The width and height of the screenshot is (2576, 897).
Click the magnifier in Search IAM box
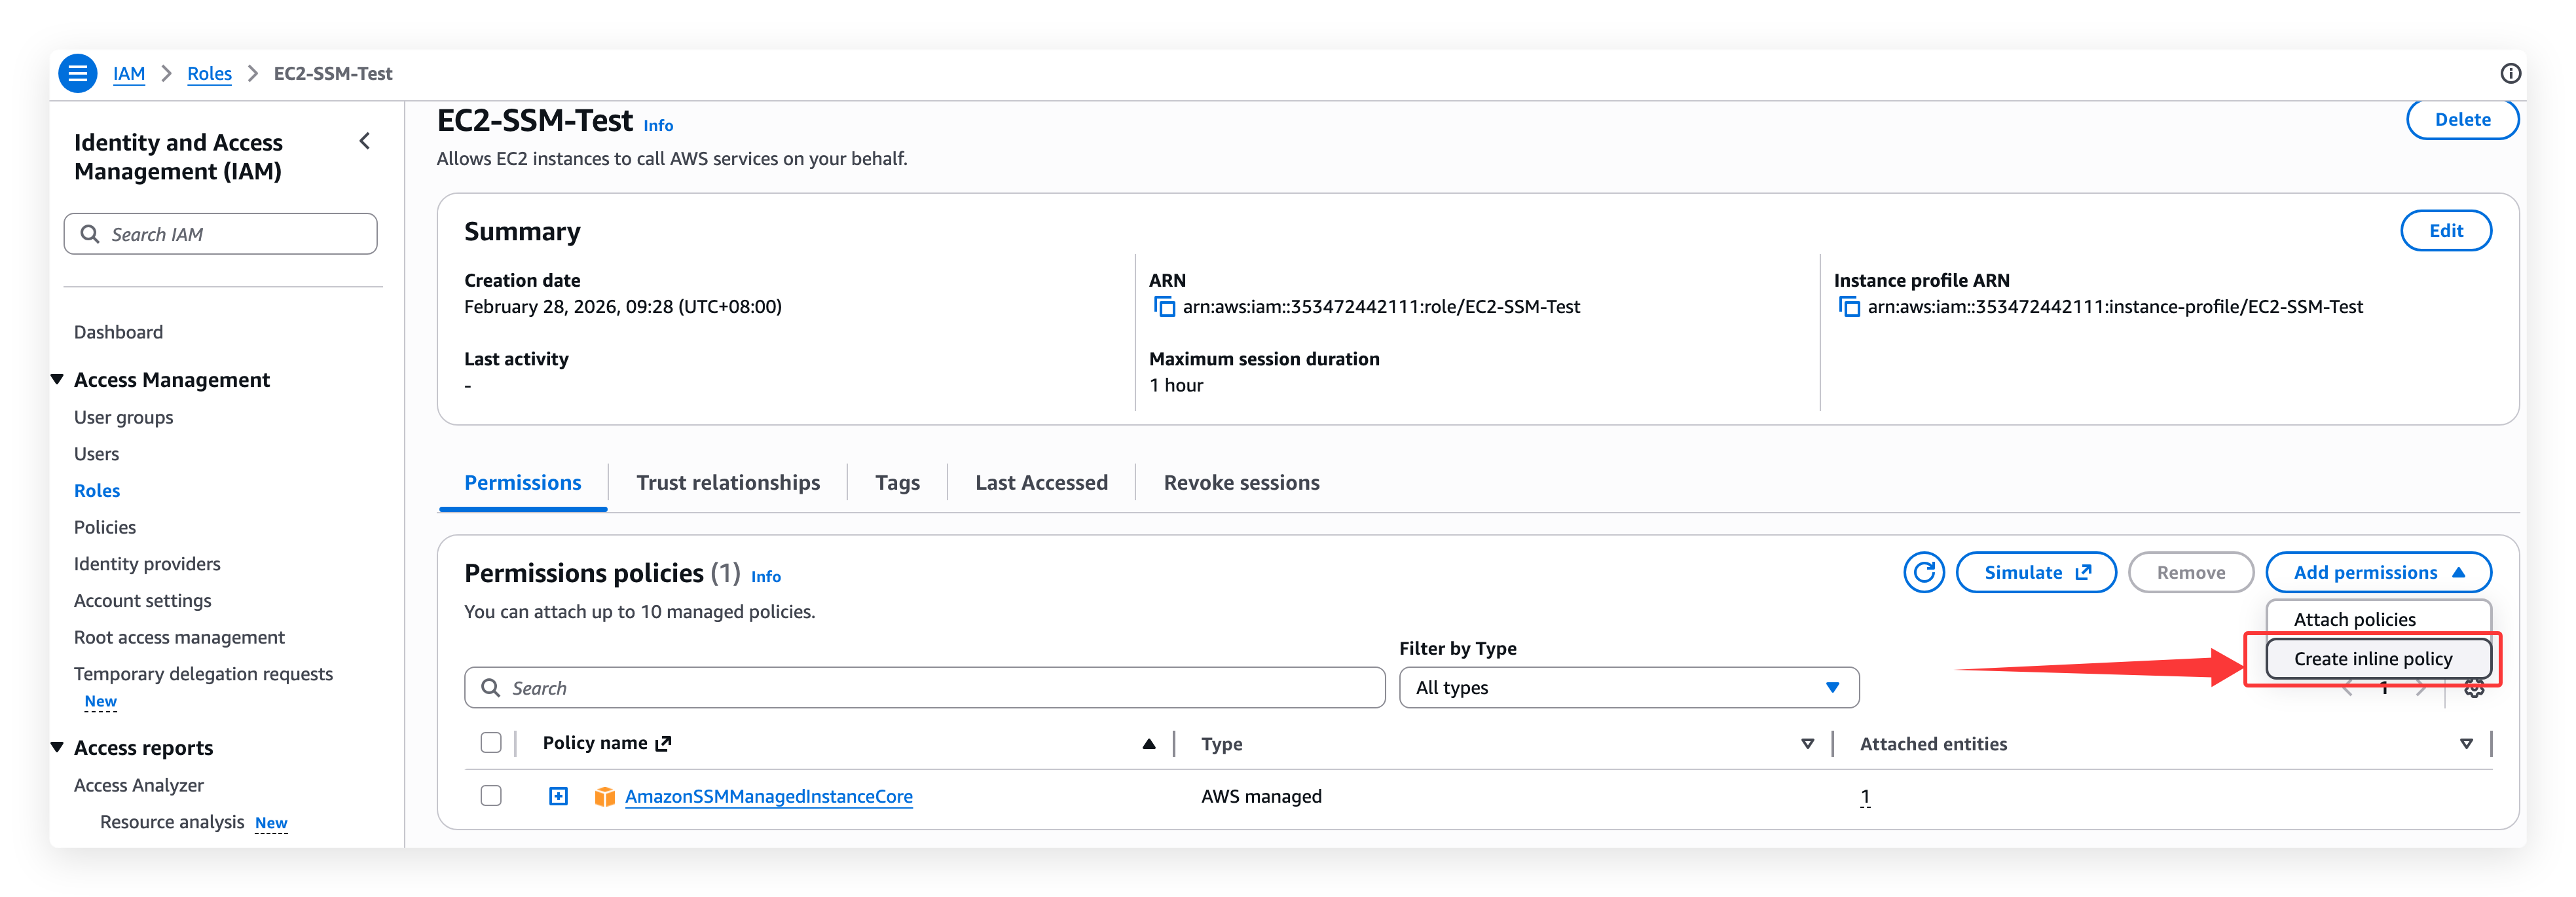tap(90, 234)
